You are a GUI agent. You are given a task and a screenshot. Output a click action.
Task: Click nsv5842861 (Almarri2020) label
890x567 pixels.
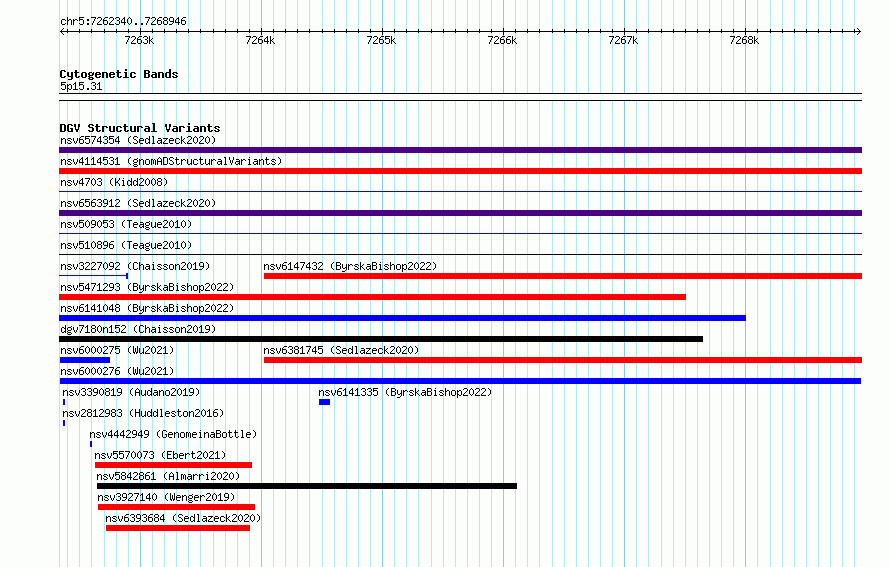point(168,476)
